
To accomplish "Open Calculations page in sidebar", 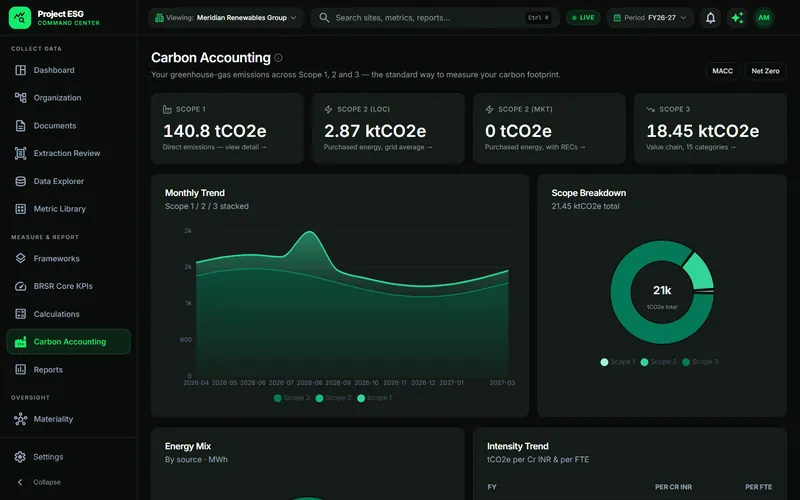I will click(x=68, y=314).
